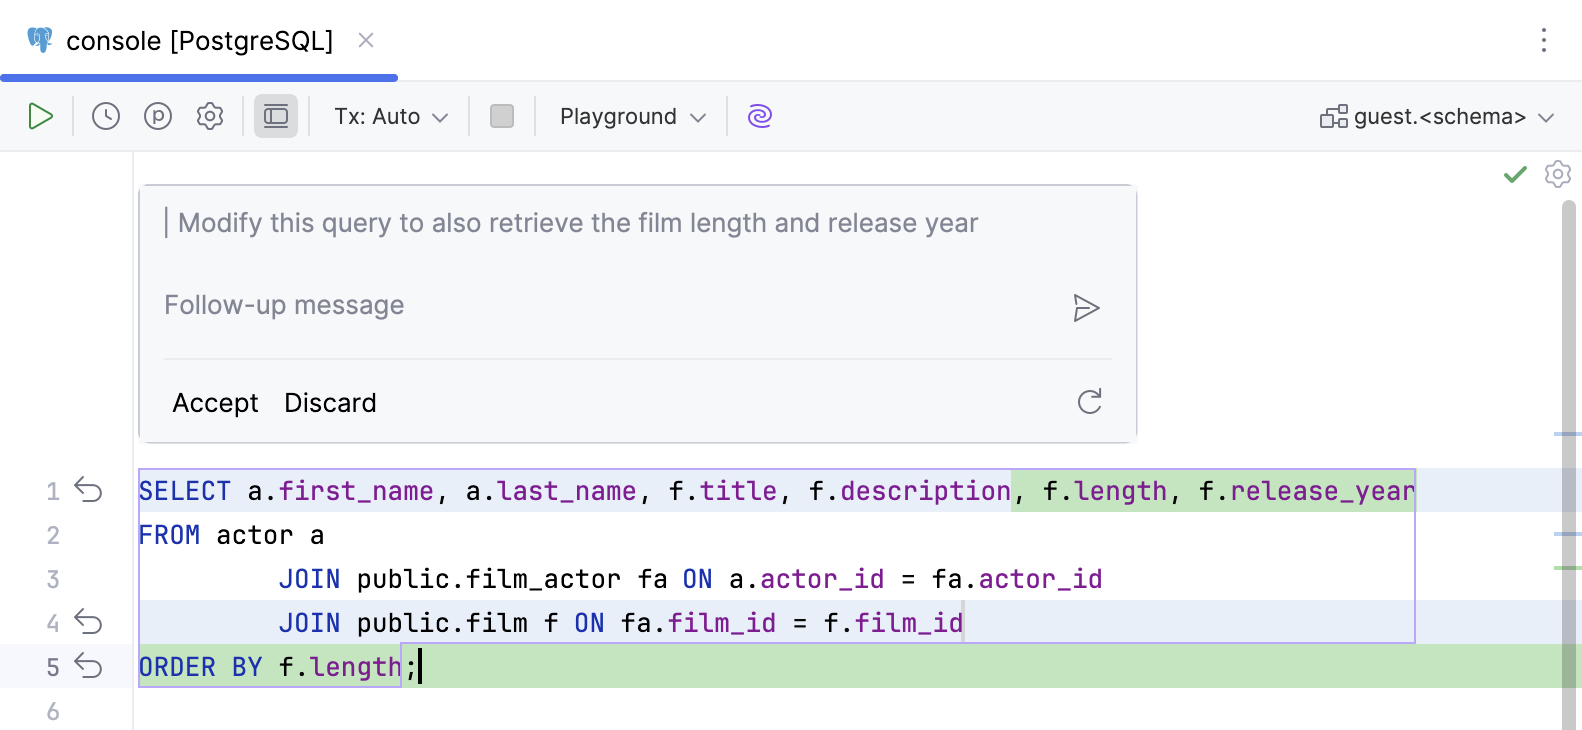Open the Tx: Auto transaction dropdown
1582x730 pixels.
tap(391, 116)
